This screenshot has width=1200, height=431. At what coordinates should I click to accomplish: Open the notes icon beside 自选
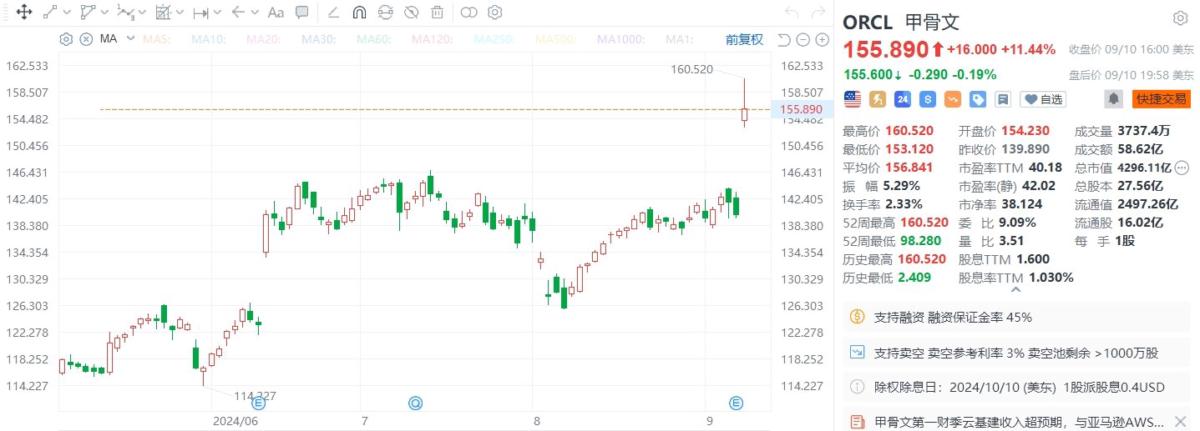pos(1003,99)
